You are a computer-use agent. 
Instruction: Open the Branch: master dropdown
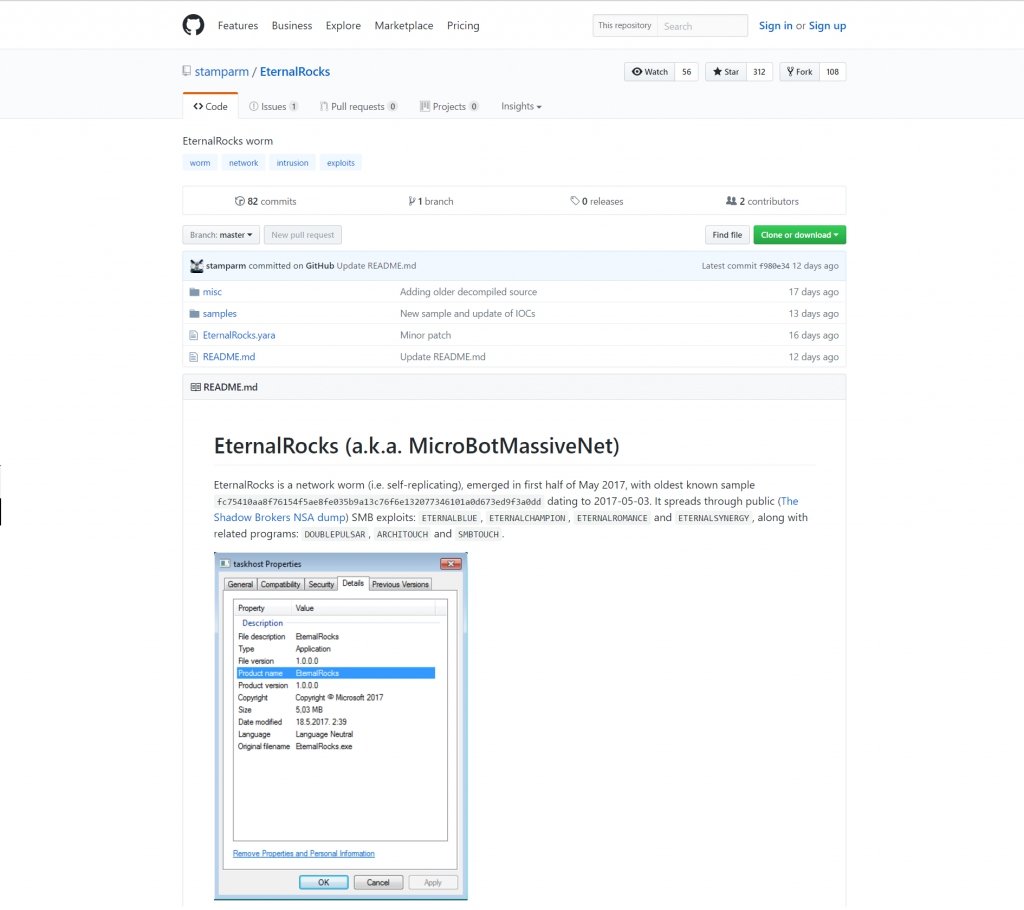[221, 235]
